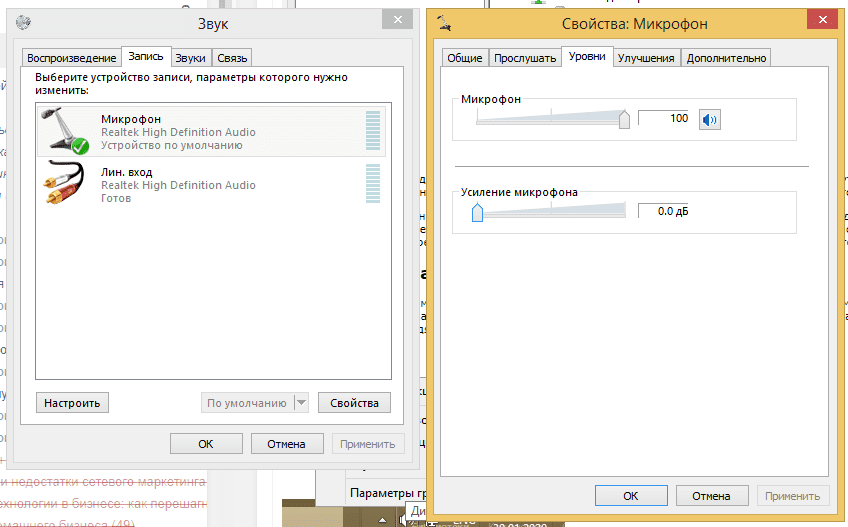Open the Общие tab in properties
The image size is (848, 527).
point(465,58)
